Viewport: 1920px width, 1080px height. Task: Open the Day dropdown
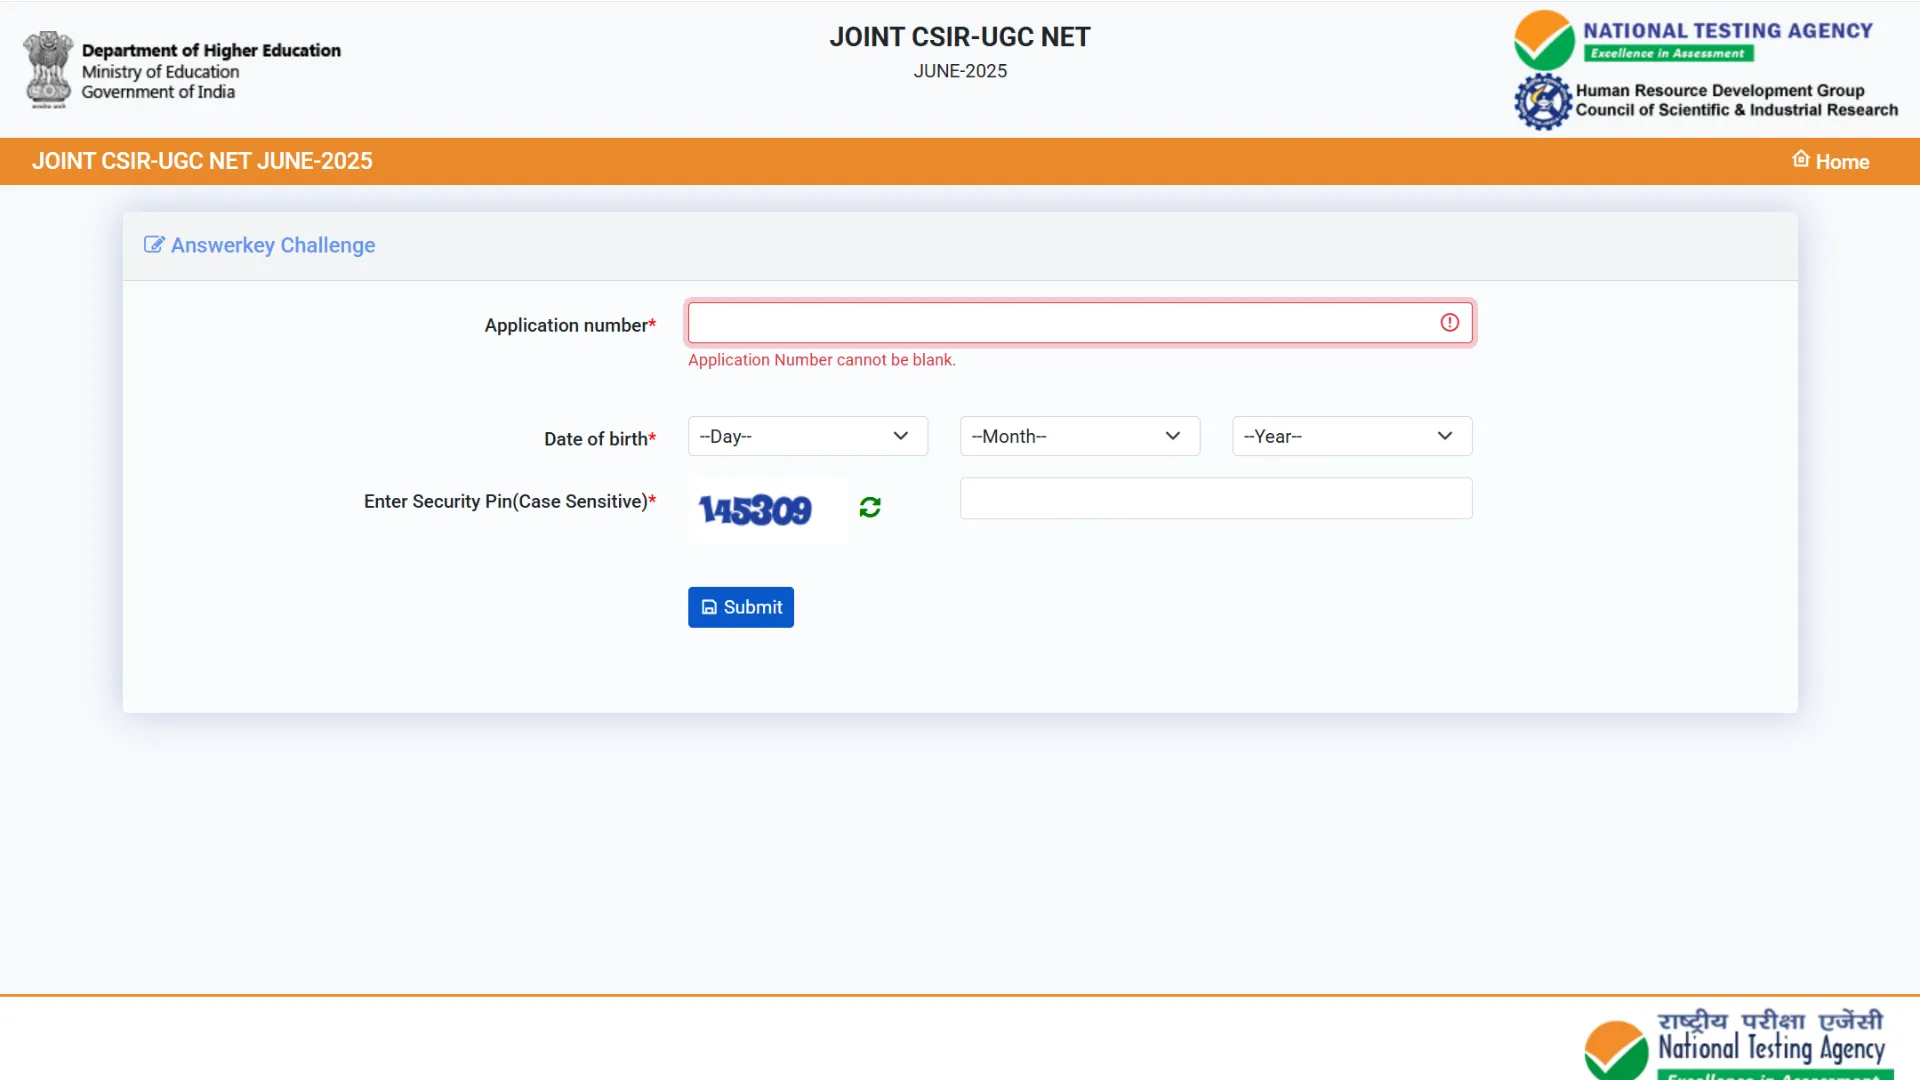[x=807, y=436]
